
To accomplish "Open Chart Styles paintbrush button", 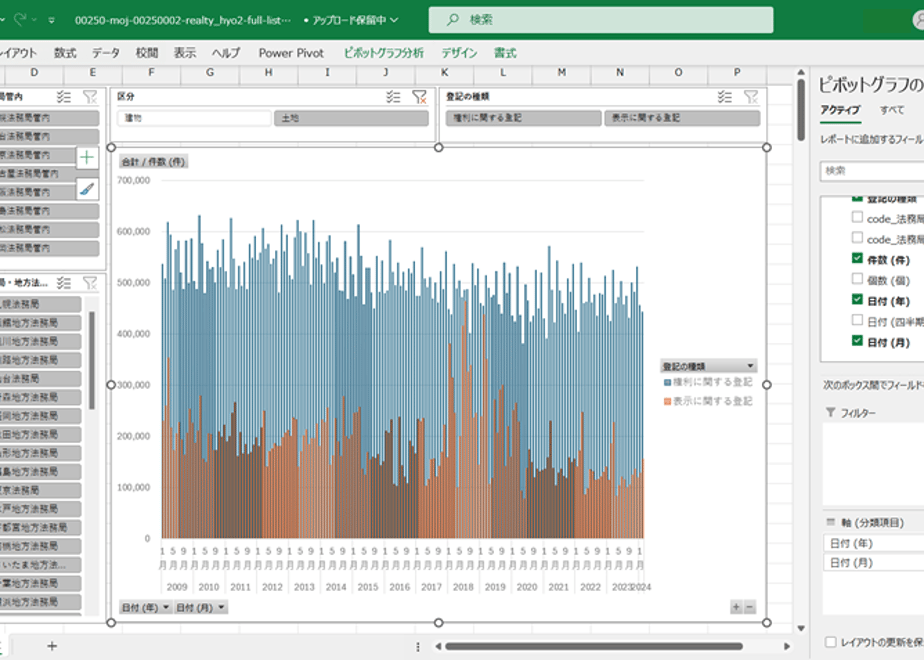I will pyautogui.click(x=87, y=190).
